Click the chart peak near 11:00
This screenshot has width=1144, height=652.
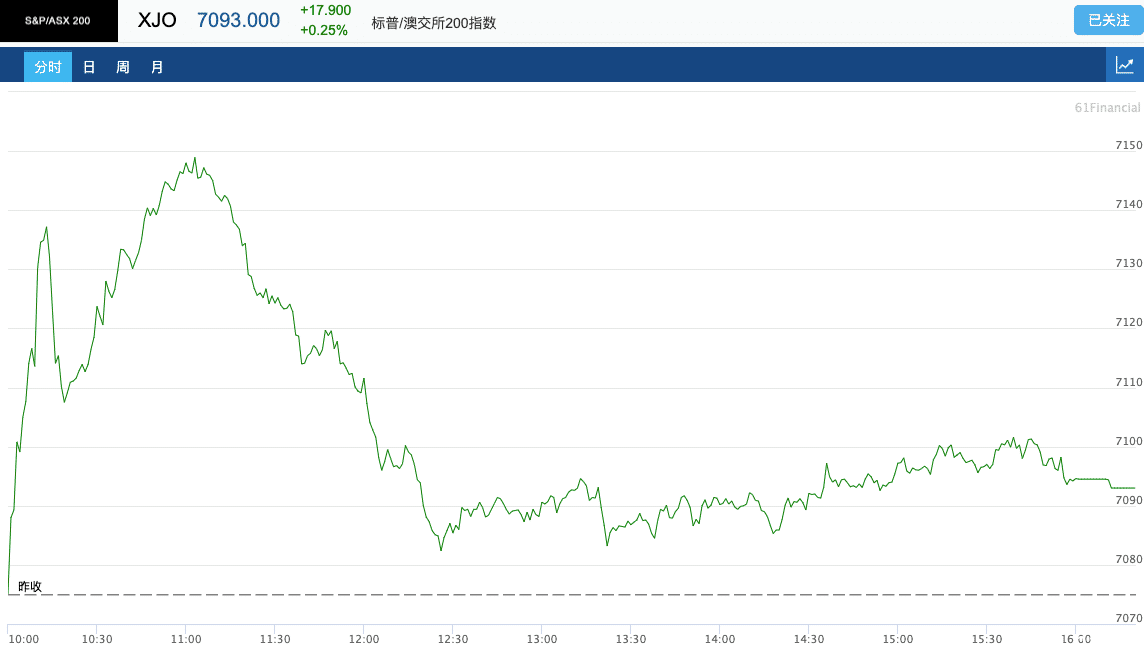194,159
